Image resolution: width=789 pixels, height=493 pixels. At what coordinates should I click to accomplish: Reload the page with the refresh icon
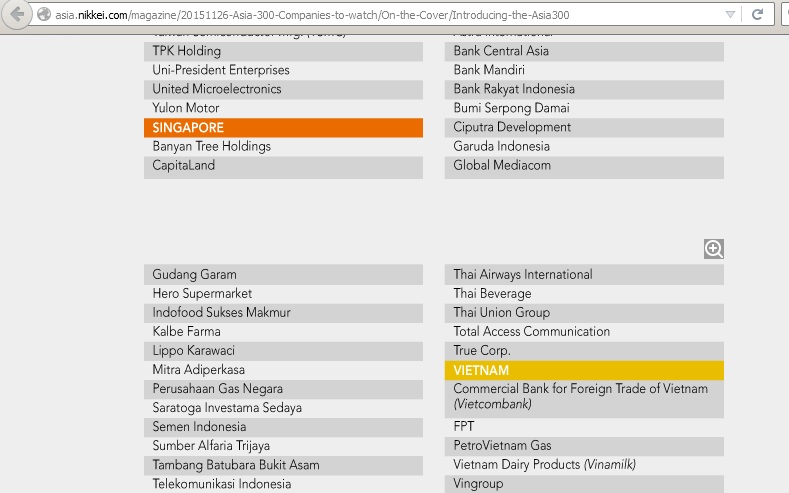pyautogui.click(x=758, y=15)
